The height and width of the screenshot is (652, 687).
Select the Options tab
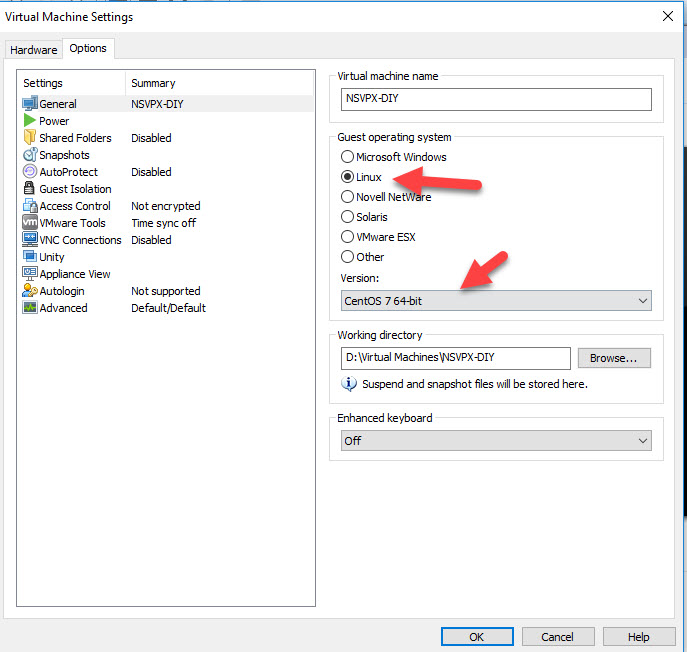tap(88, 49)
